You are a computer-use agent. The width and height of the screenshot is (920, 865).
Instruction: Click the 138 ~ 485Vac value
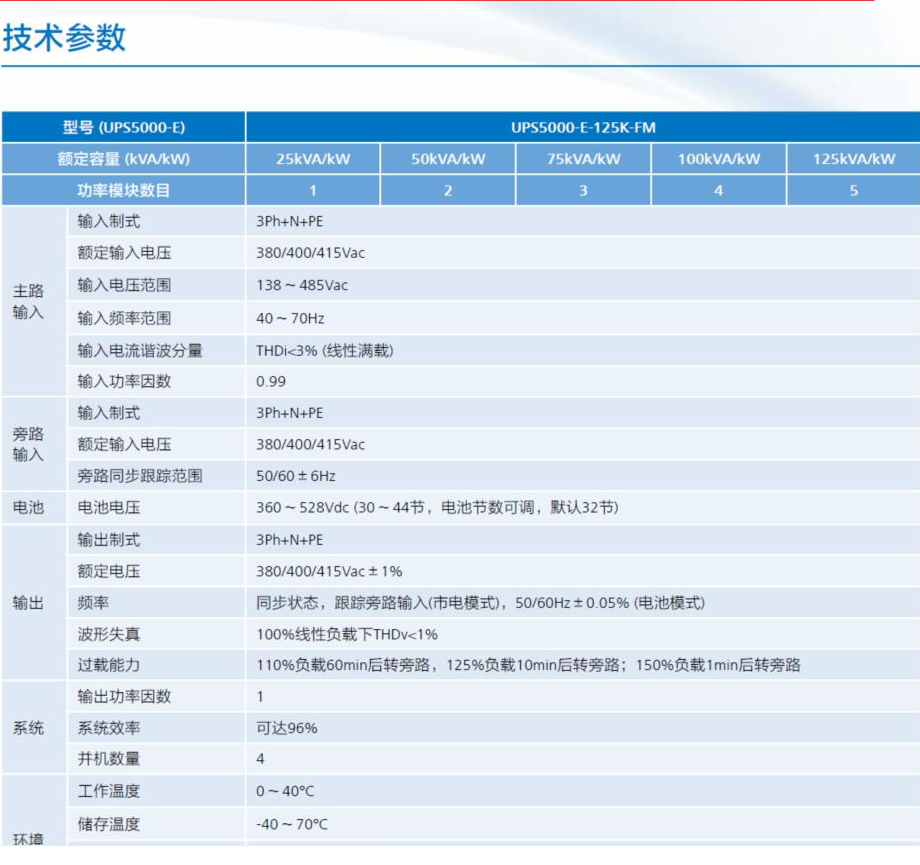[302, 286]
